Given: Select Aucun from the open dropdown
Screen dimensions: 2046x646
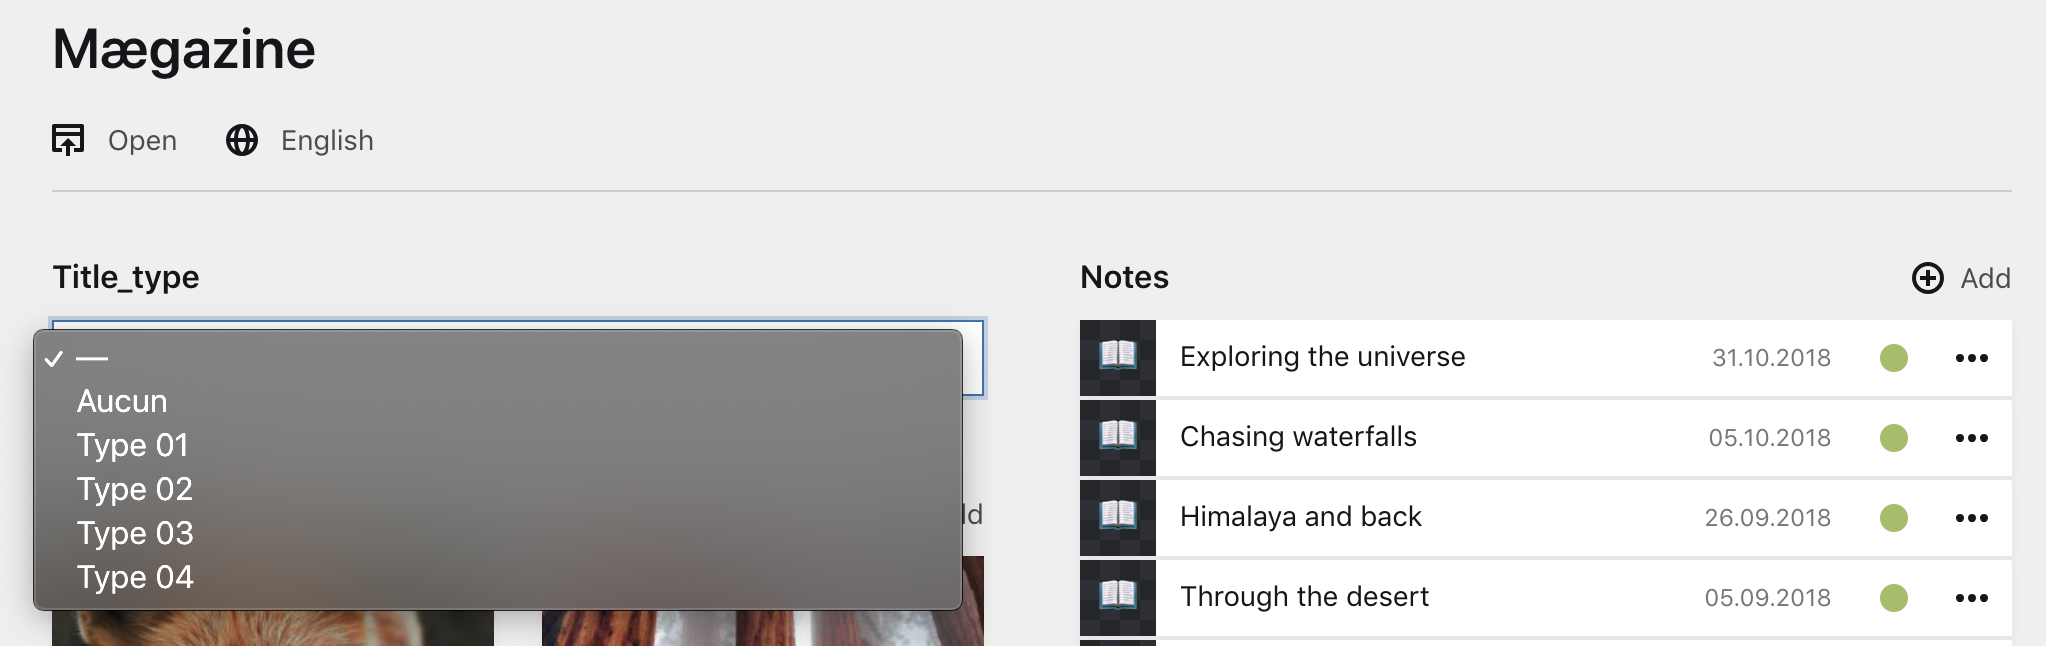Looking at the screenshot, I should click(x=123, y=400).
